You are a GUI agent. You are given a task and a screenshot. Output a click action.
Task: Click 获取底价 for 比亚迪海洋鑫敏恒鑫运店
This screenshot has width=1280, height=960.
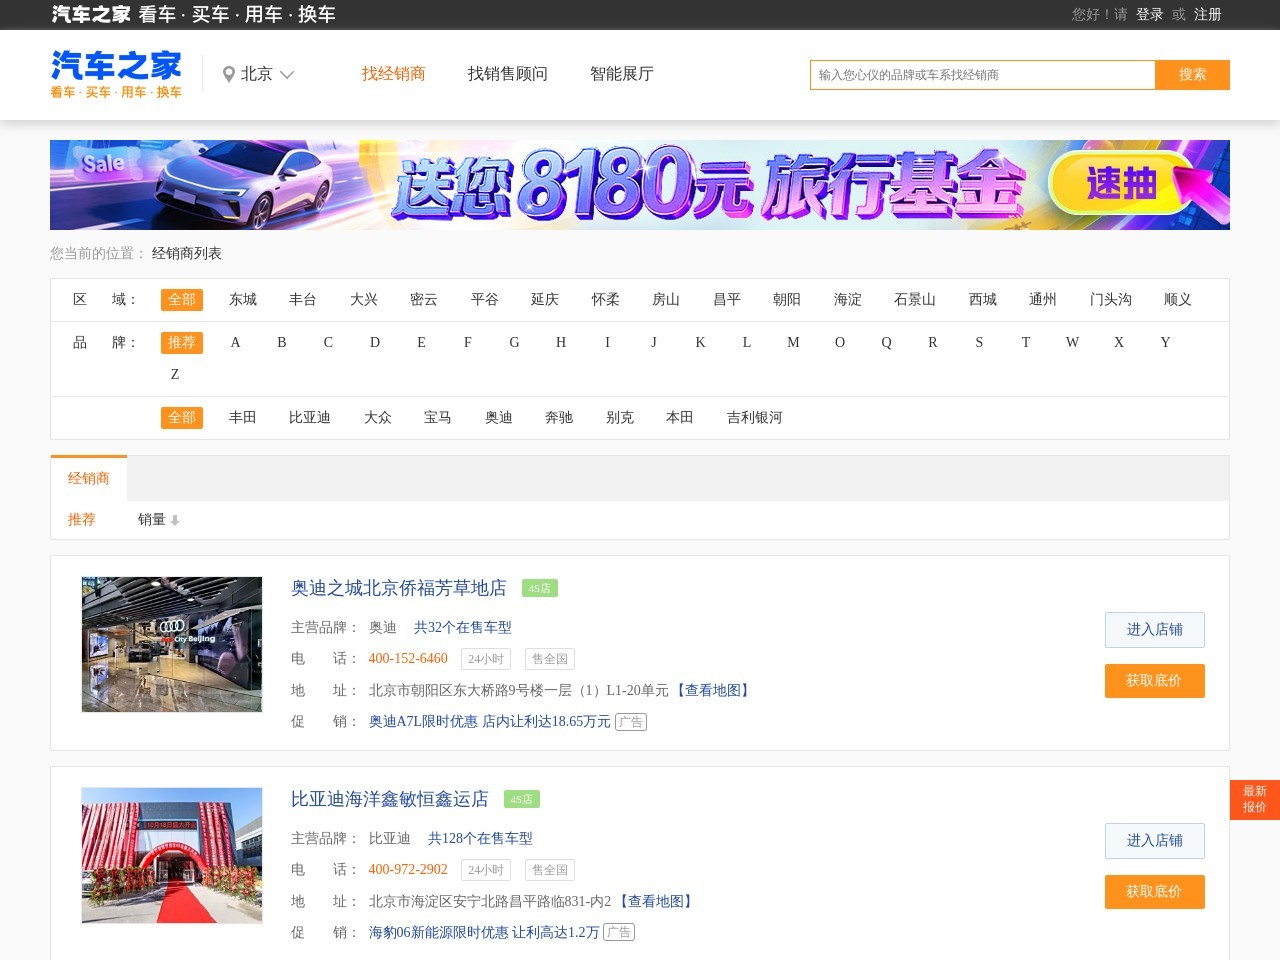pyautogui.click(x=1154, y=892)
